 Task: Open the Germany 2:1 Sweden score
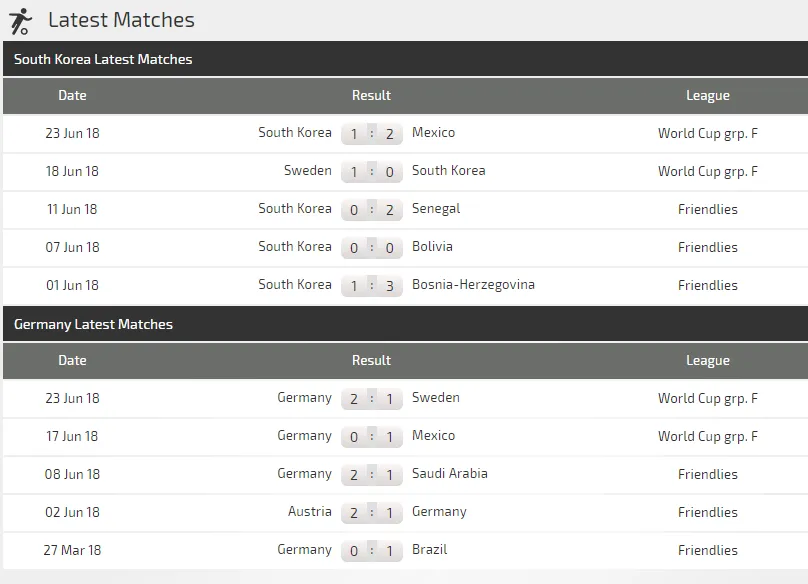pos(372,399)
